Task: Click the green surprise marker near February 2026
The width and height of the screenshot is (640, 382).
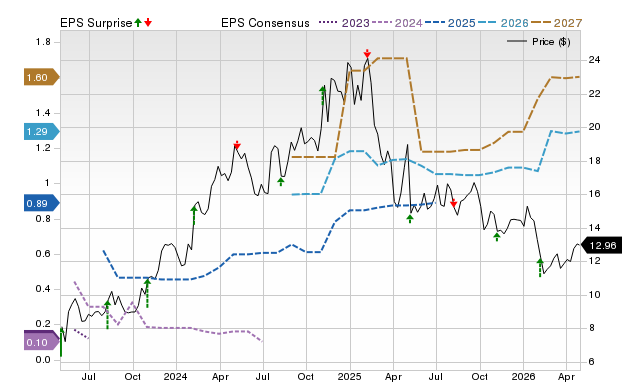Action: coord(540,267)
